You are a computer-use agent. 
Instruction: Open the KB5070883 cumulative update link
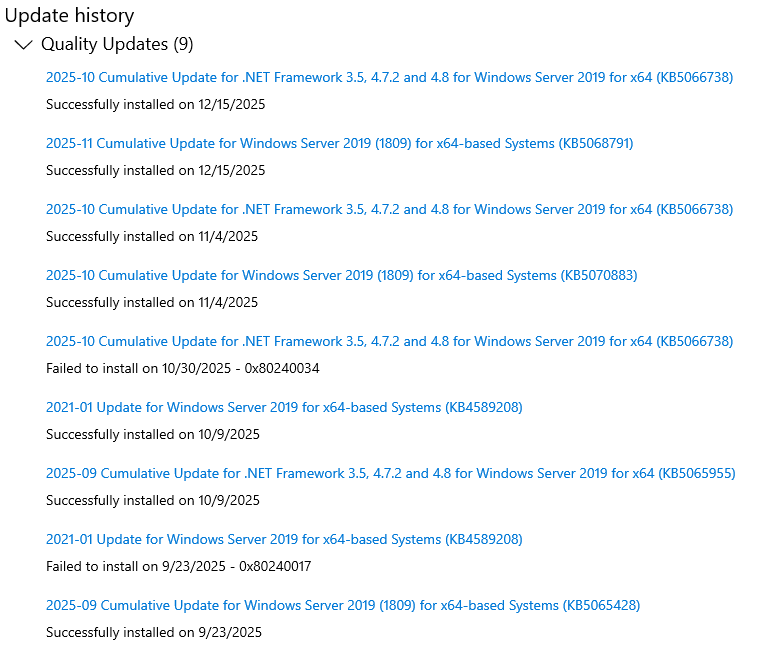click(341, 275)
